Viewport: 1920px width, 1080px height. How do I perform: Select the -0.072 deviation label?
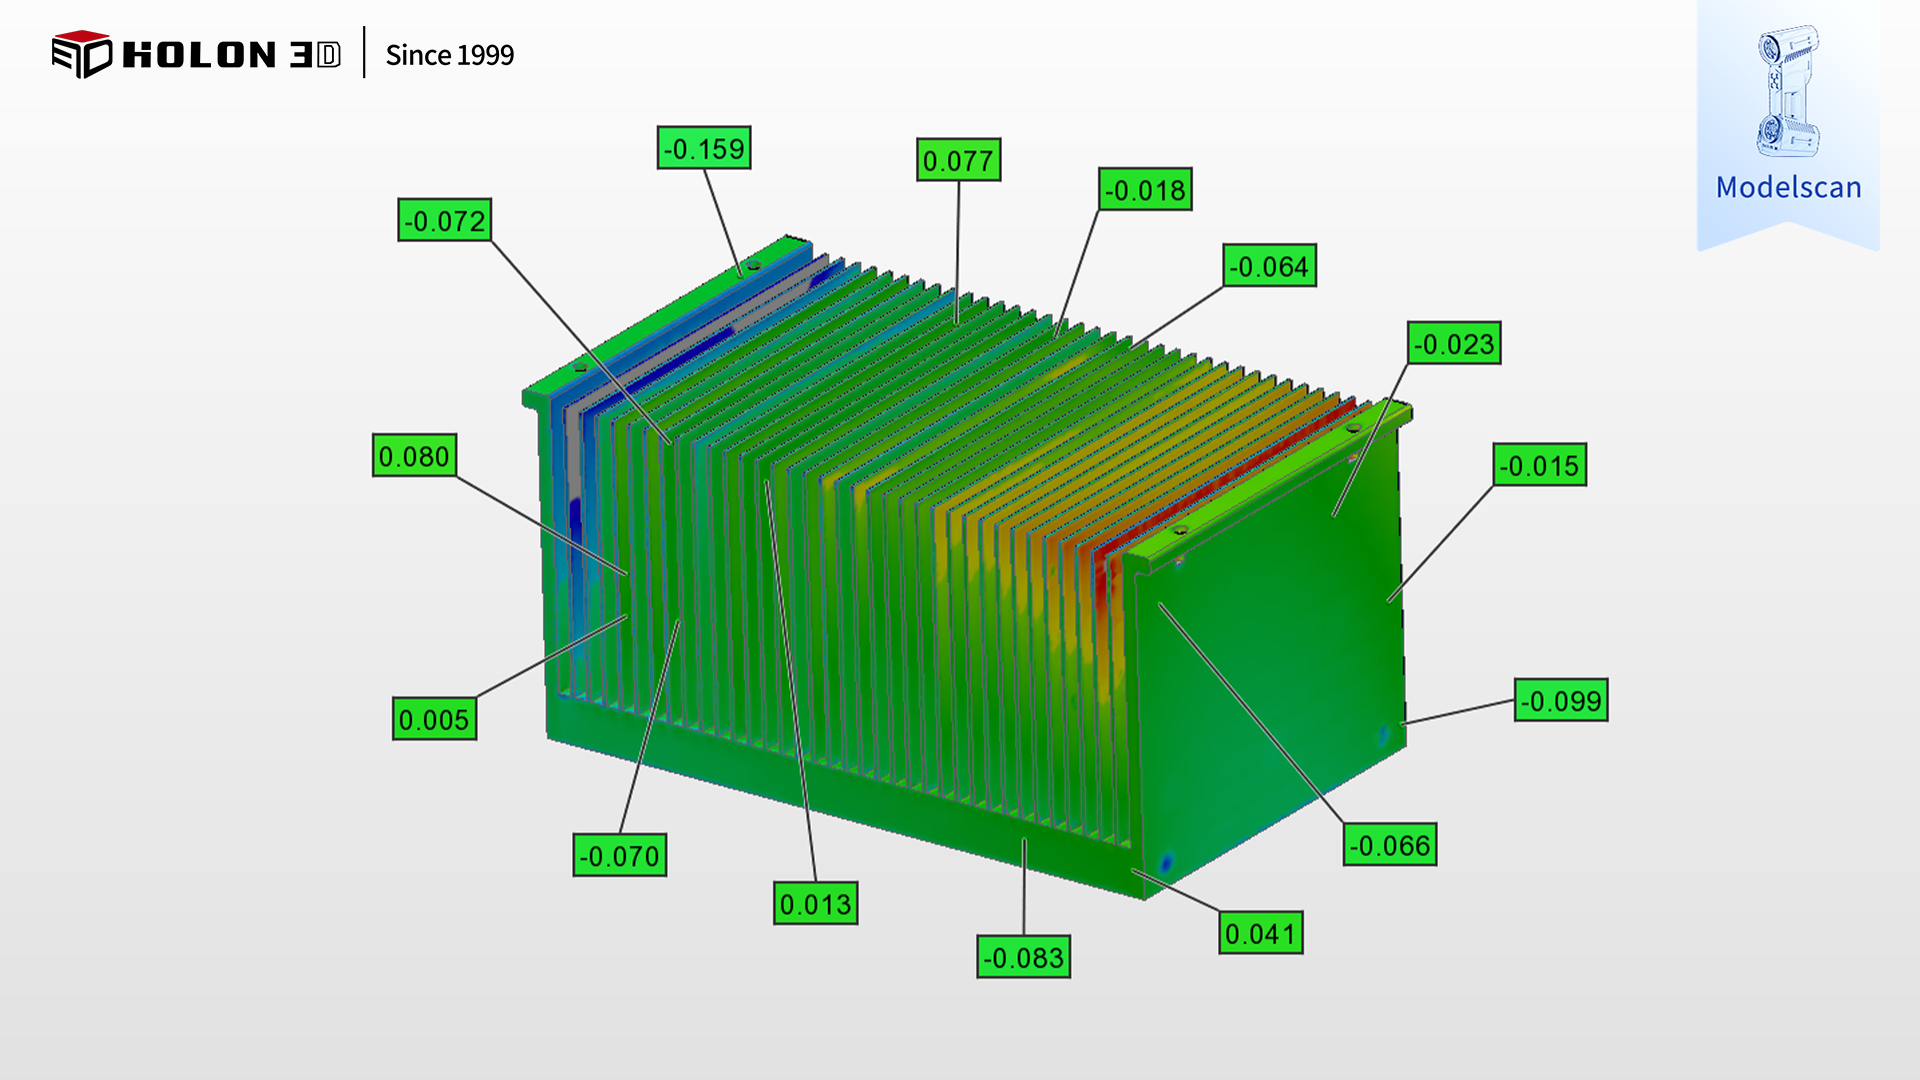[x=445, y=221]
